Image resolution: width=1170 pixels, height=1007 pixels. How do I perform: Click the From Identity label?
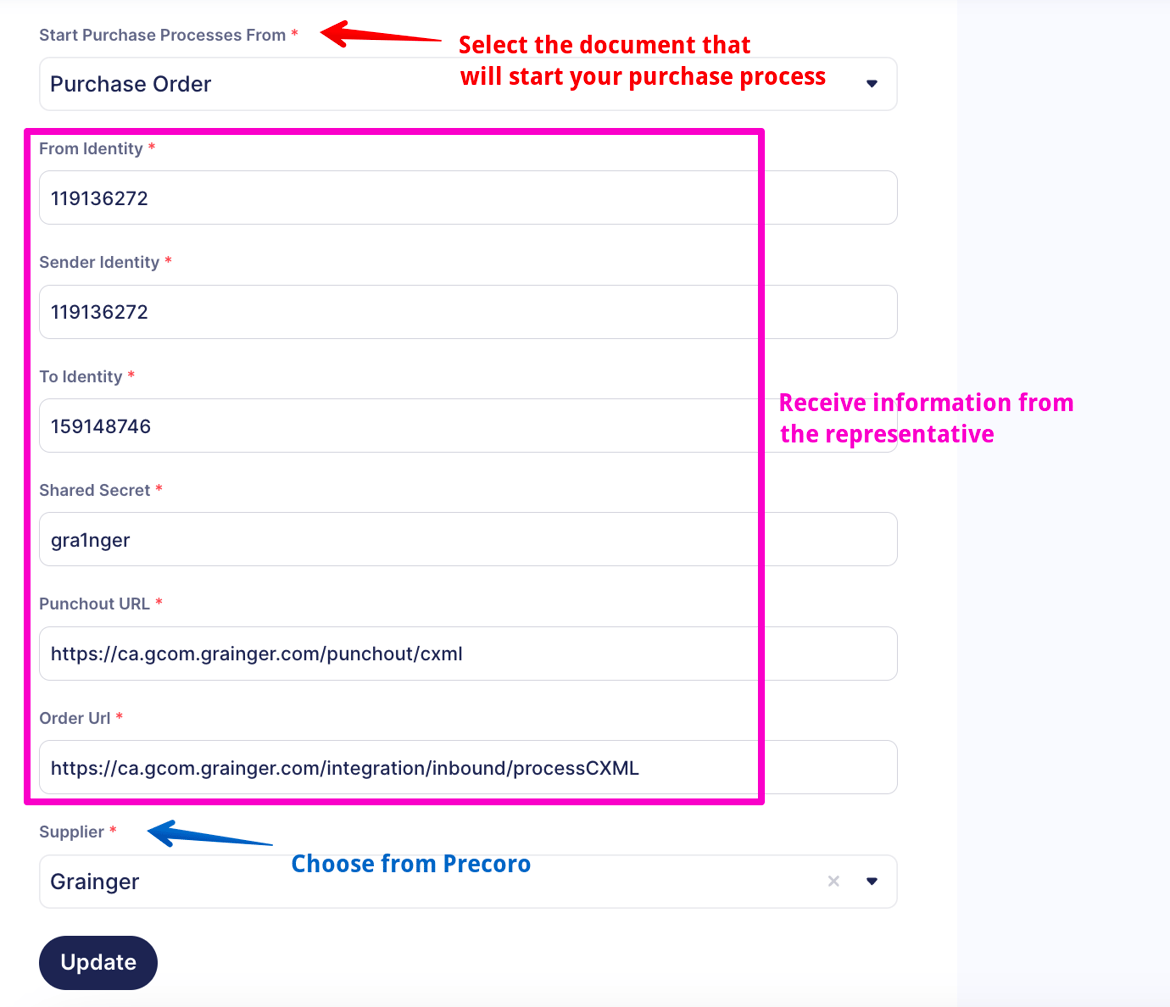click(91, 148)
